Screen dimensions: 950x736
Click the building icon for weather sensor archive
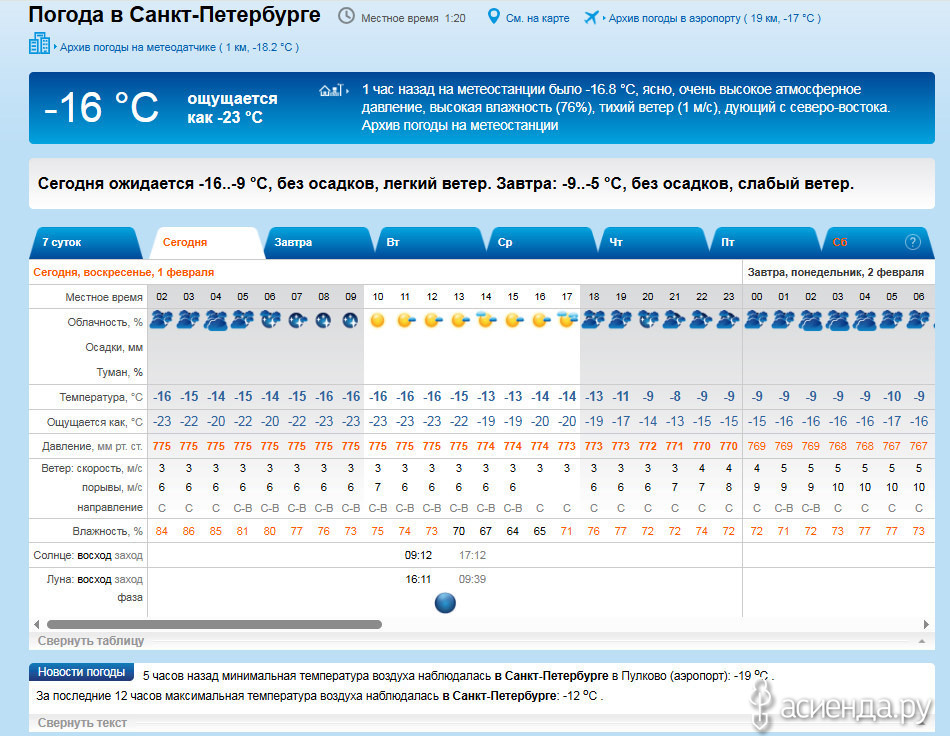coord(39,44)
